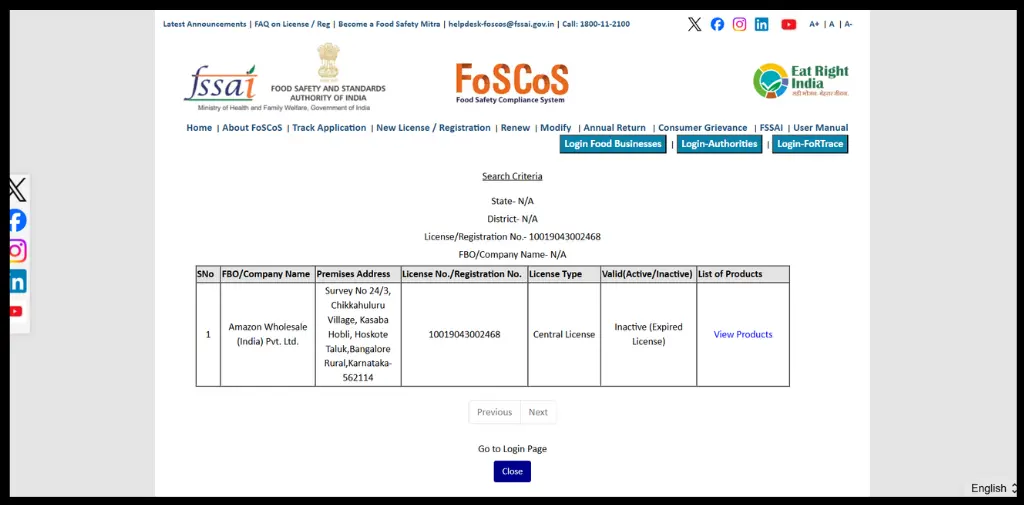Click the helpdesk-foscos email address

pos(501,24)
